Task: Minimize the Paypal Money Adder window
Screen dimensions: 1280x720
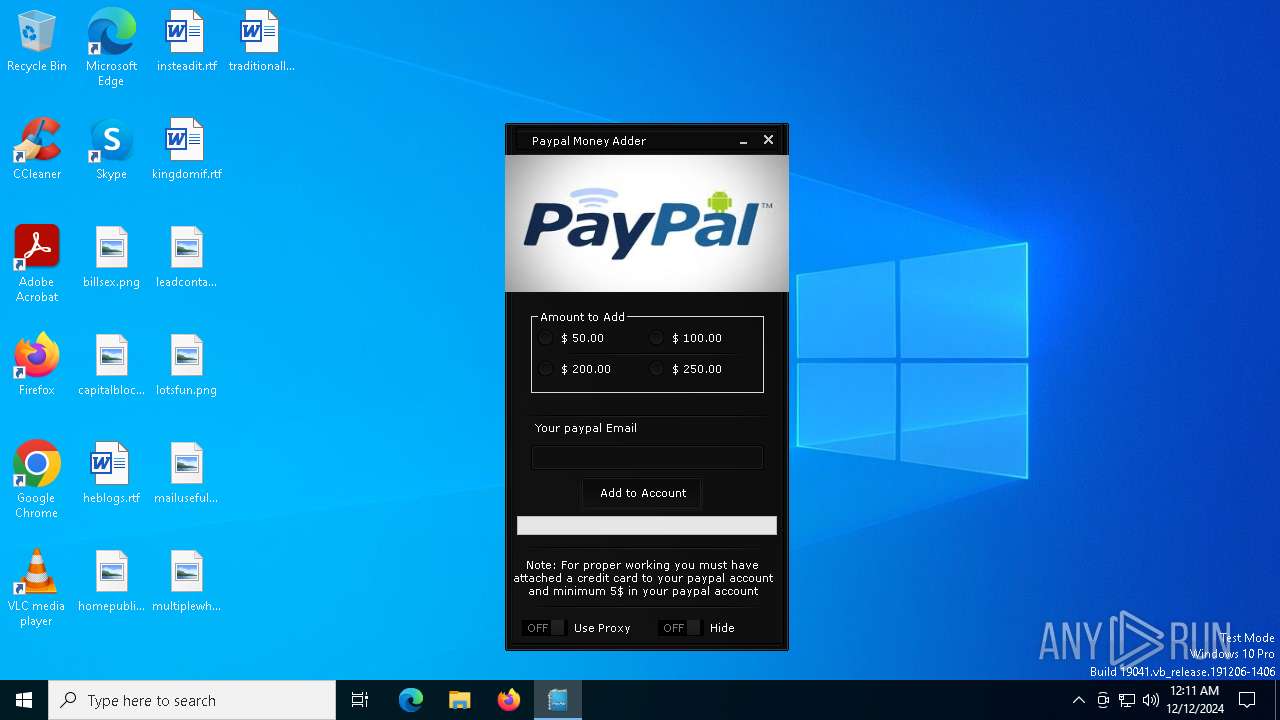Action: (743, 141)
